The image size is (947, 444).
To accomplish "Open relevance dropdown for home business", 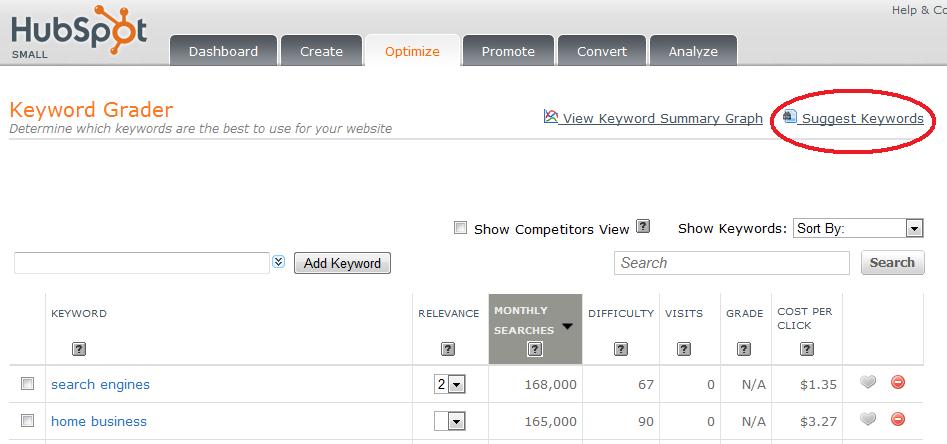I will pyautogui.click(x=449, y=421).
